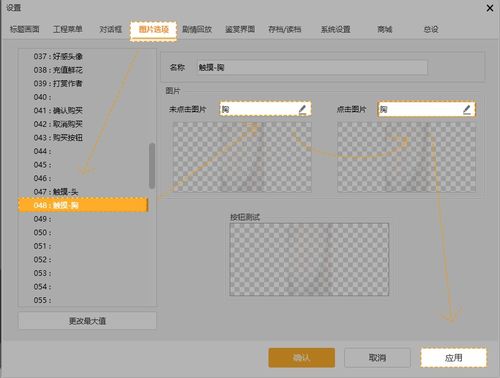This screenshot has height=378, width=500.
Task: Click the 未点击图片 text field
Action: pos(265,109)
